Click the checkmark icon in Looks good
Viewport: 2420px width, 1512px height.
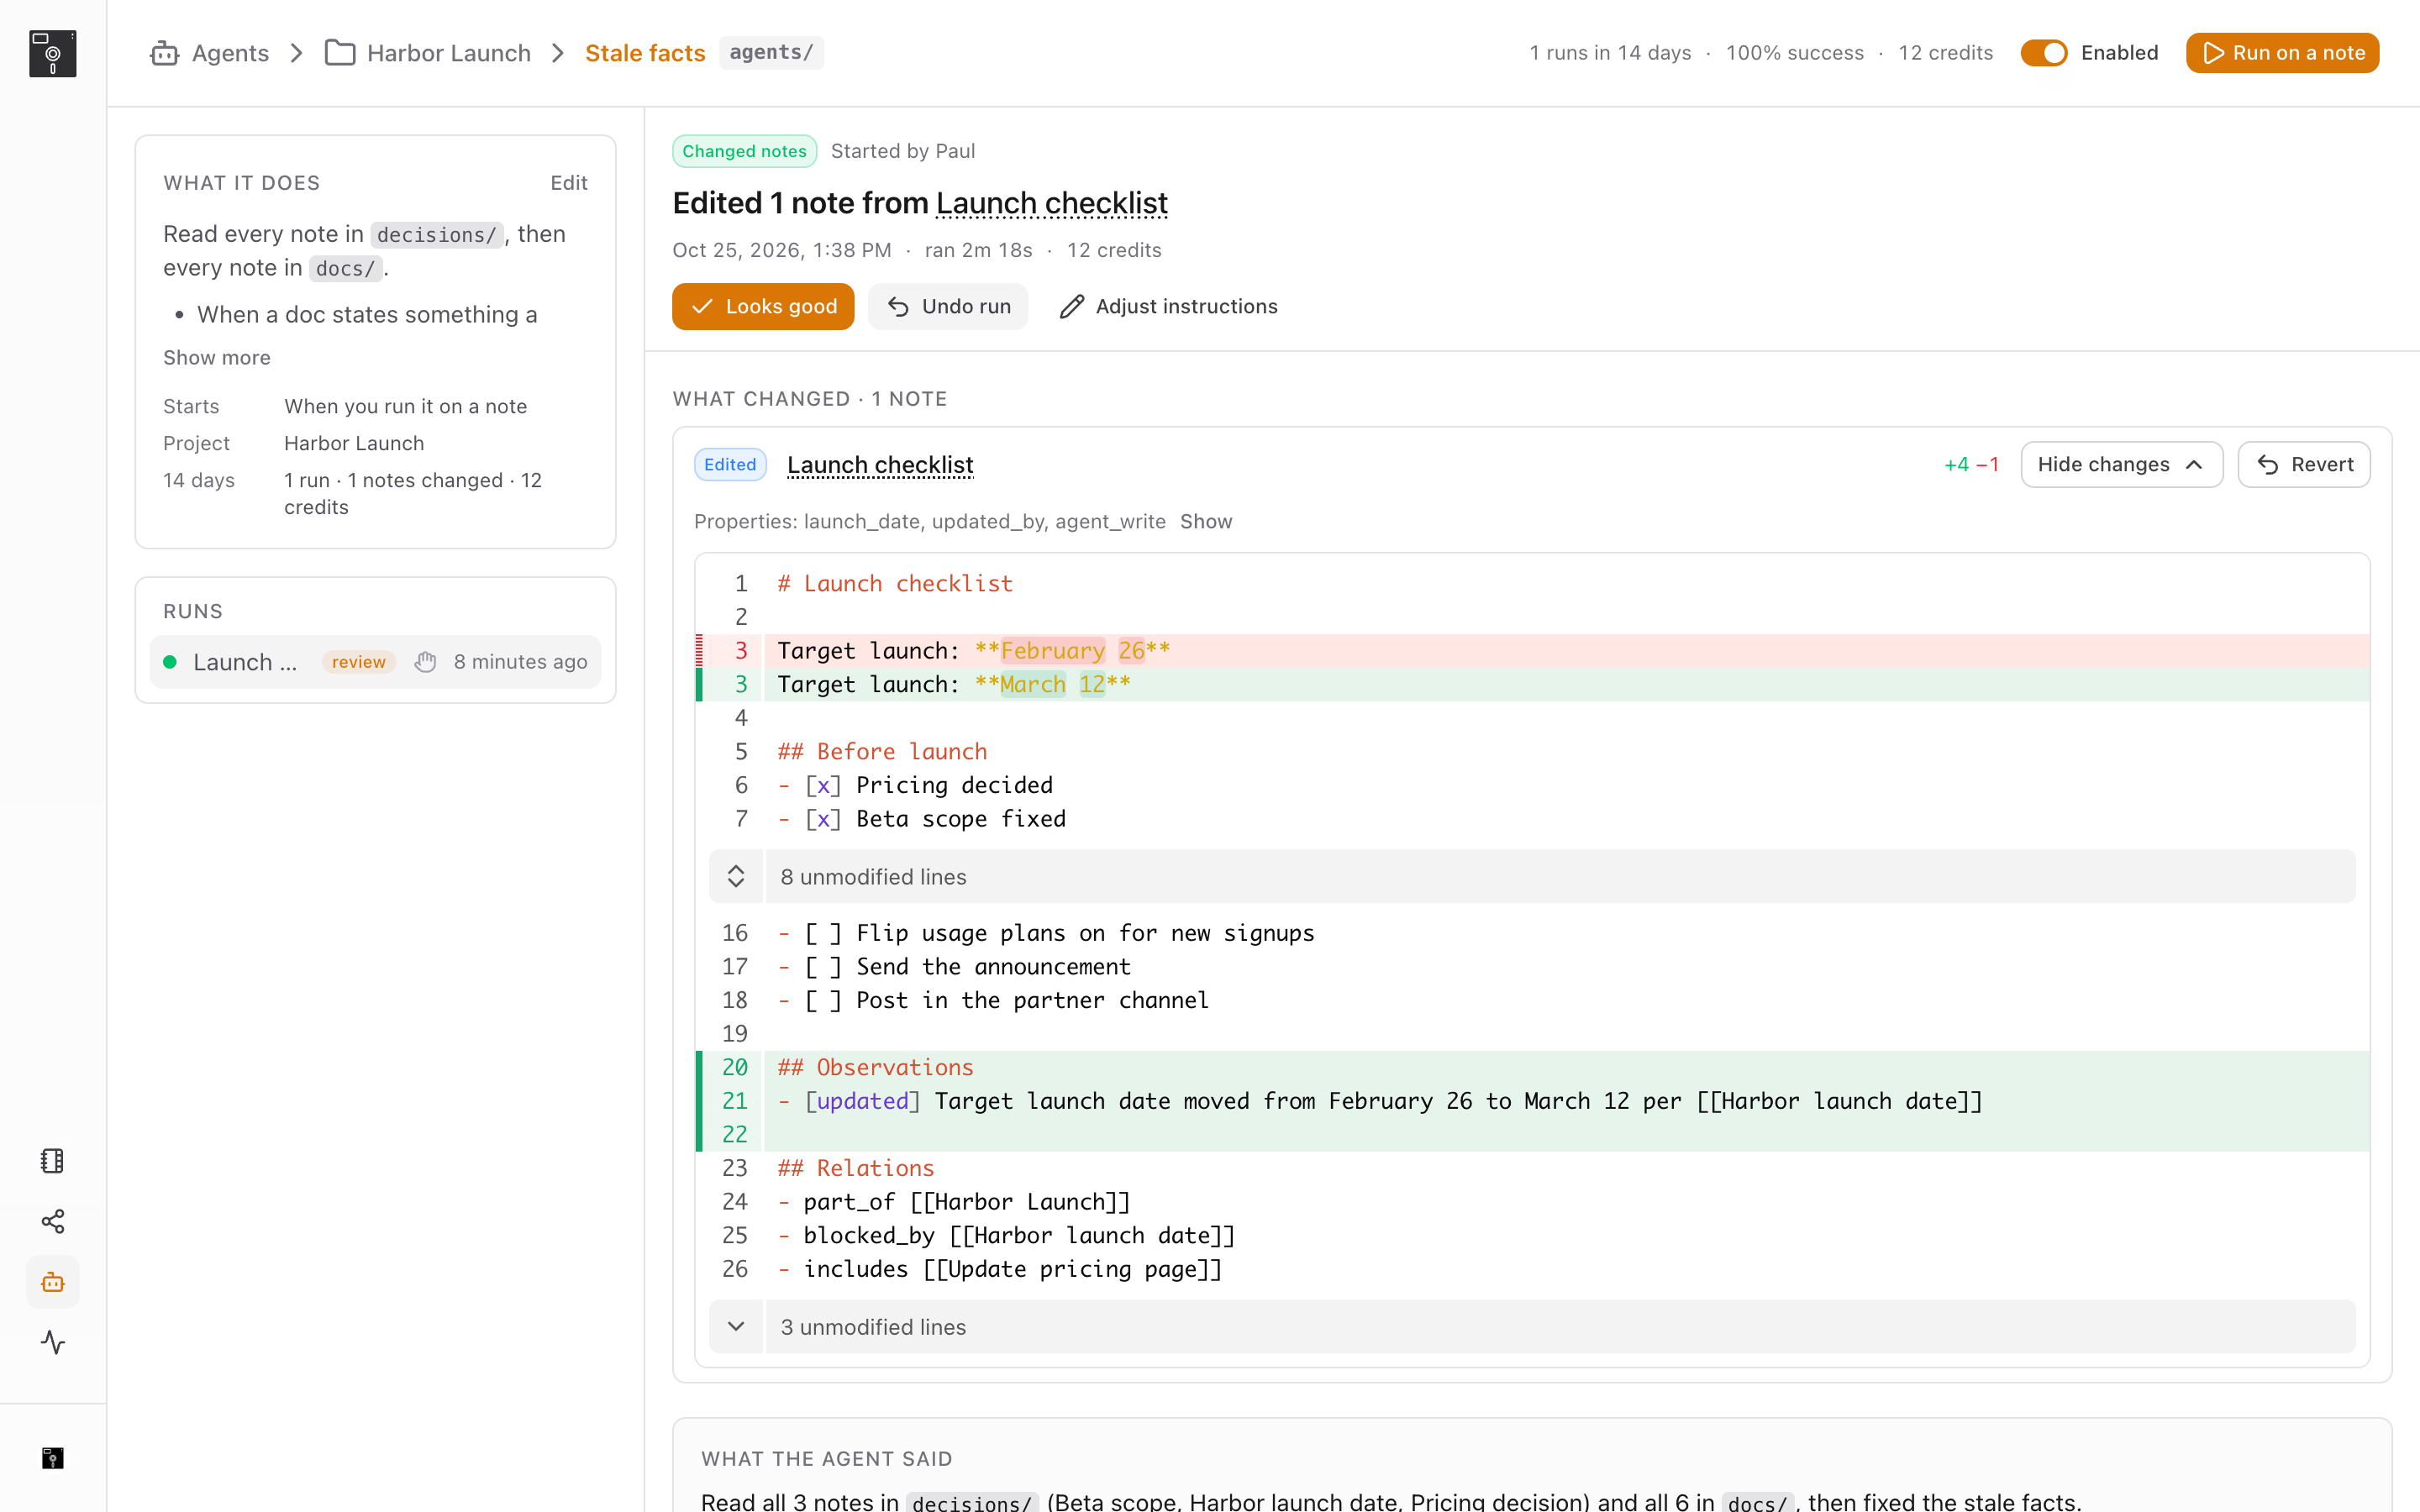702,307
